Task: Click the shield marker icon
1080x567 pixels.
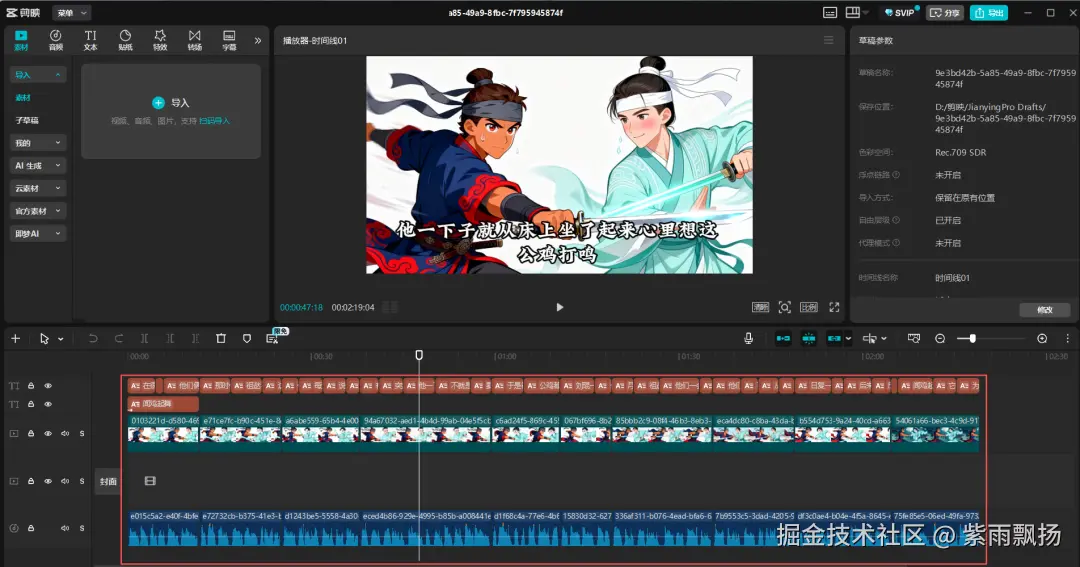Action: pyautogui.click(x=247, y=338)
